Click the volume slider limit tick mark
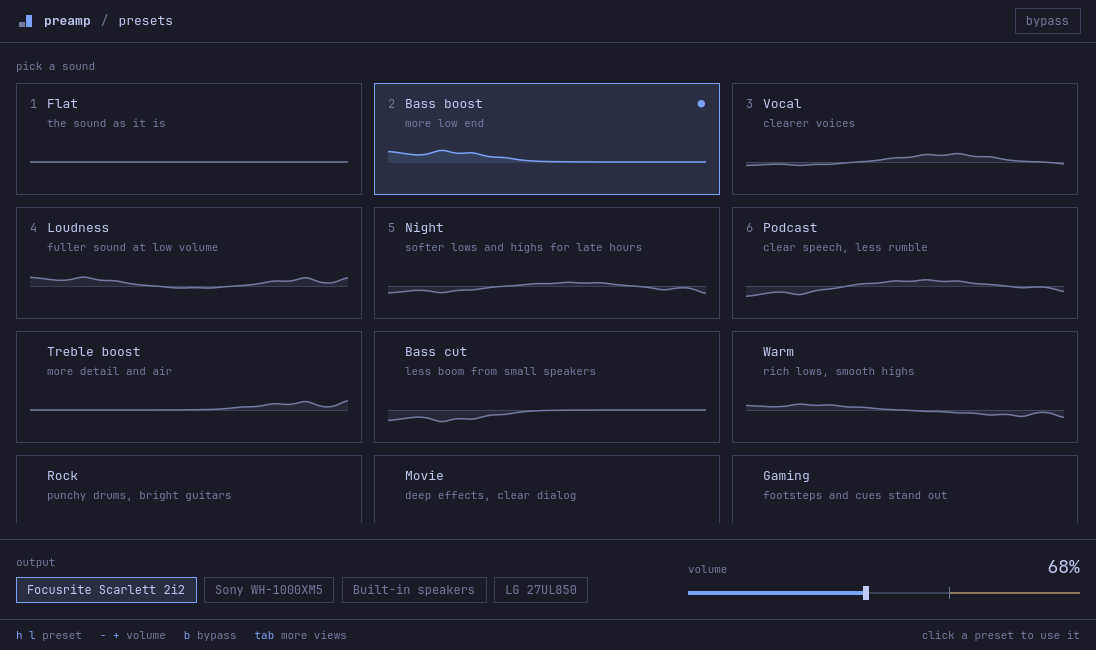This screenshot has height=650, width=1096. click(949, 593)
